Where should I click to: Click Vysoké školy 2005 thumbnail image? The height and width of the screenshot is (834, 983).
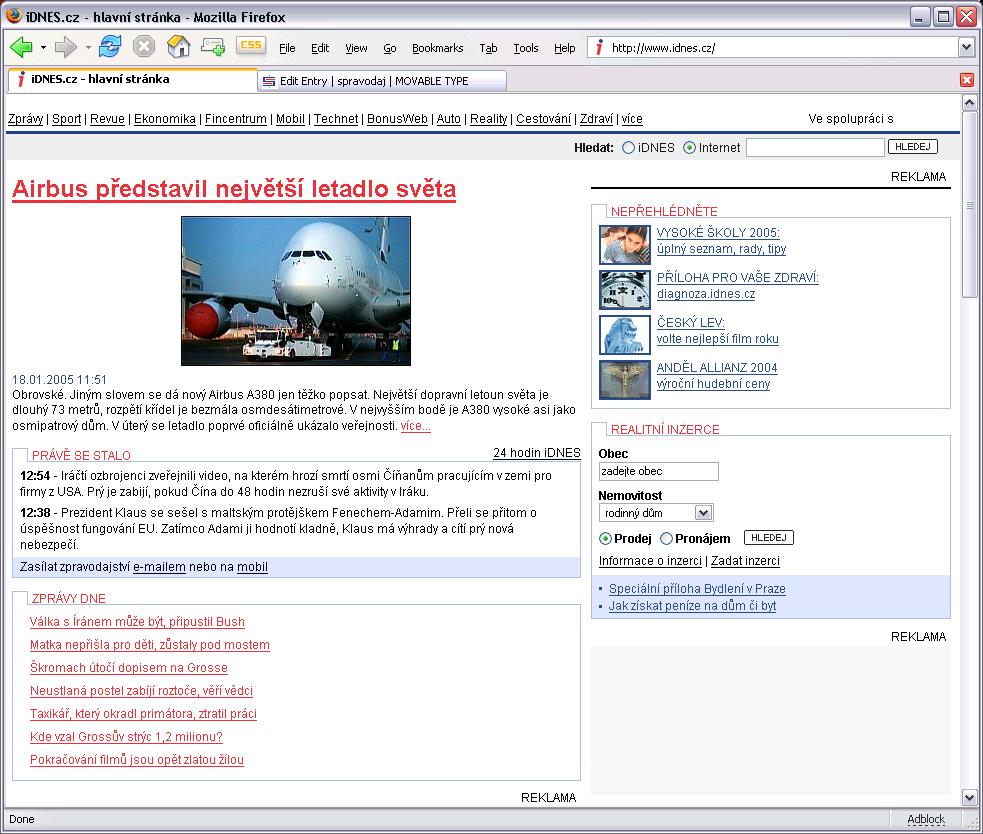point(624,245)
